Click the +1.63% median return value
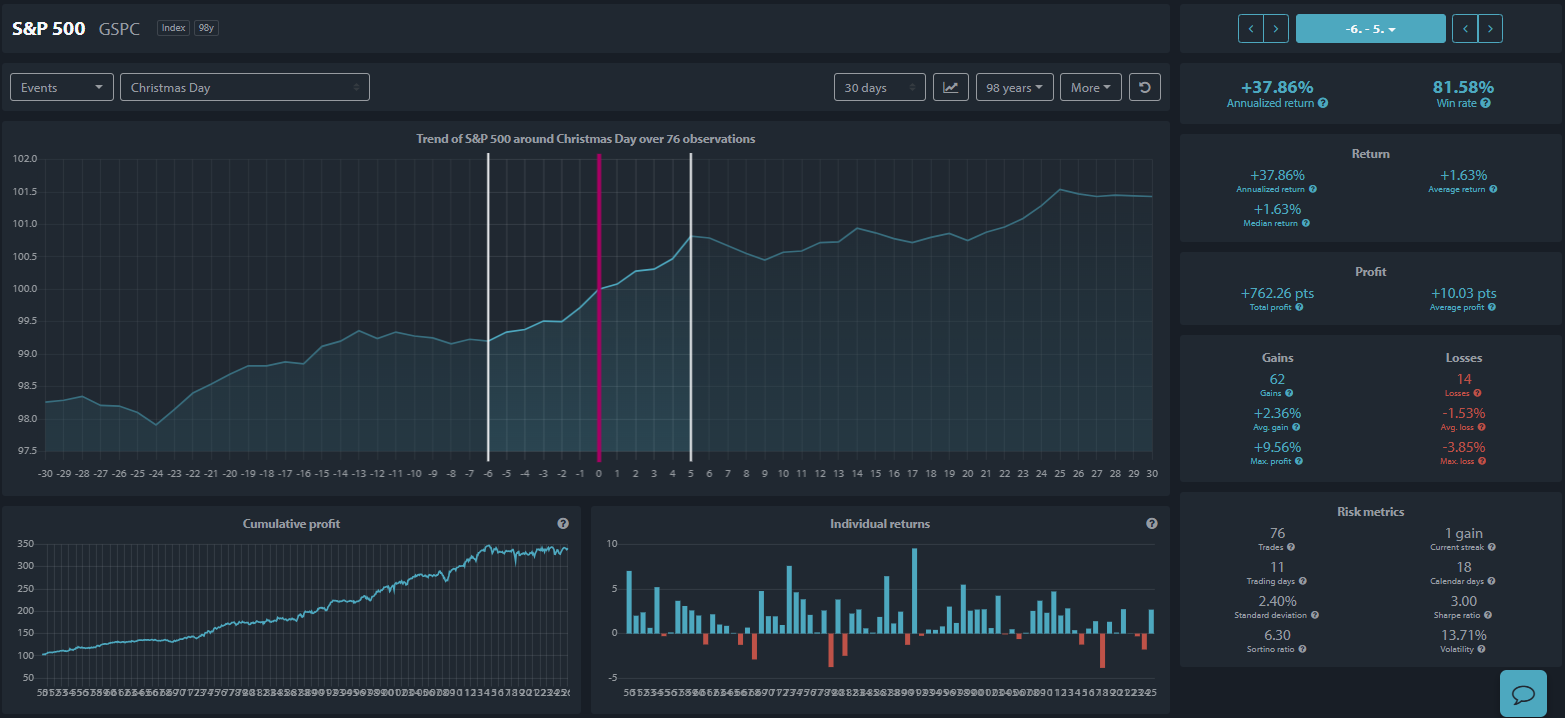1565x718 pixels. tap(1275, 209)
